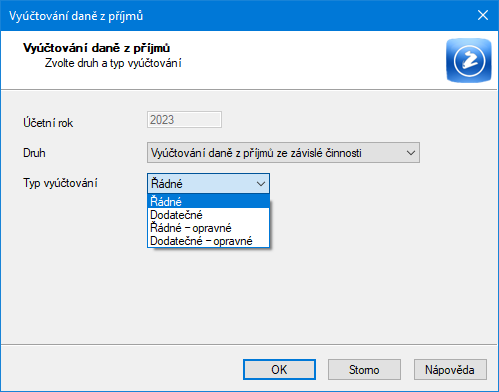Click the Účetní rok field showing 2023

[184, 120]
